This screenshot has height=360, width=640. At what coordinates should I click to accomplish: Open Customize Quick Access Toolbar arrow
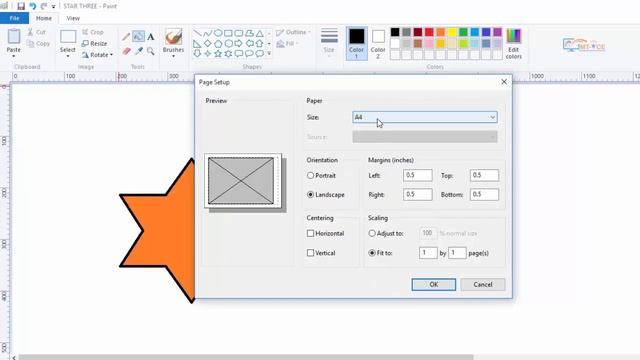(53, 7)
